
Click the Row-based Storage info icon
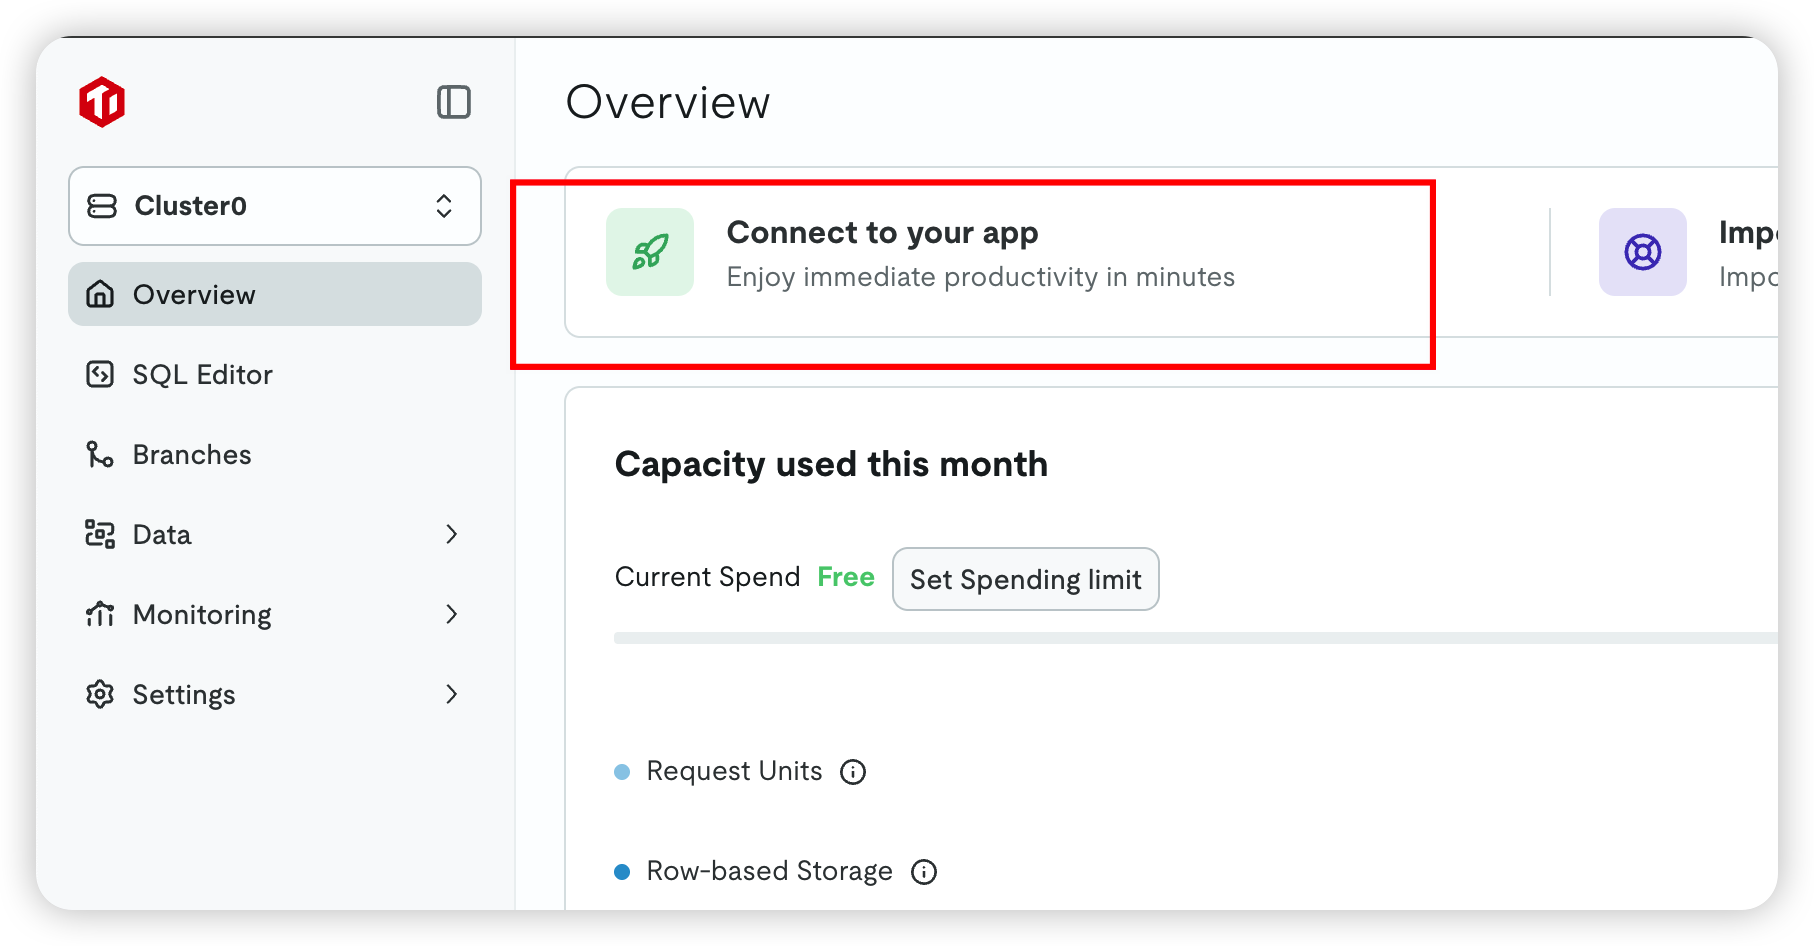point(924,872)
